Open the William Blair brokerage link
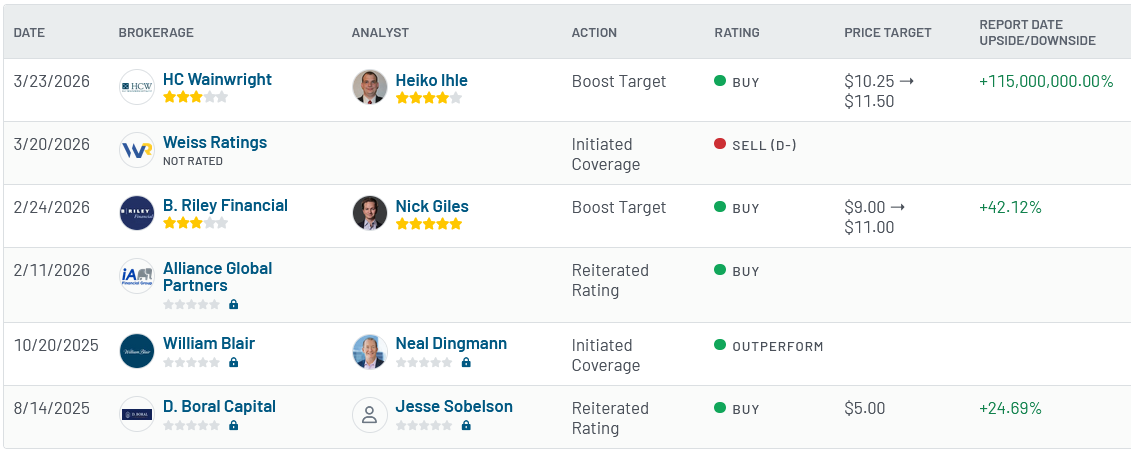This screenshot has width=1131, height=456. point(209,343)
